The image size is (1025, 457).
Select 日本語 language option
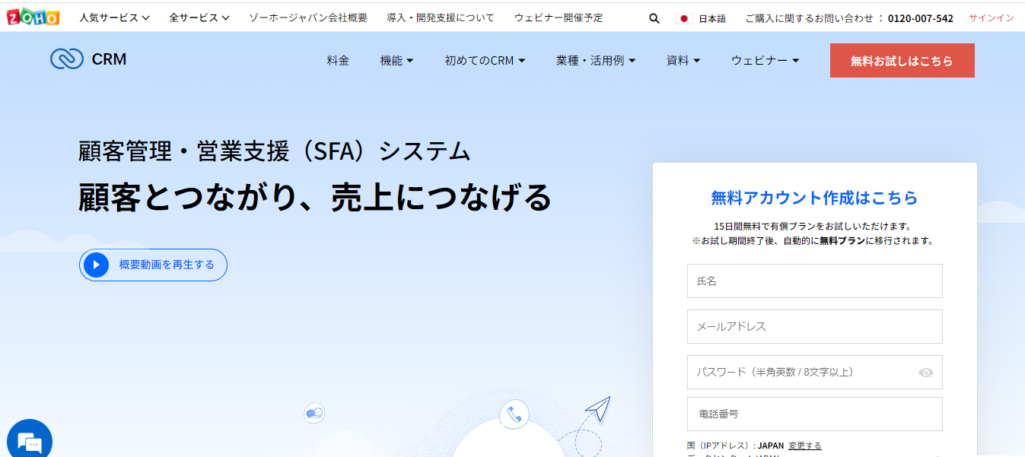712,18
